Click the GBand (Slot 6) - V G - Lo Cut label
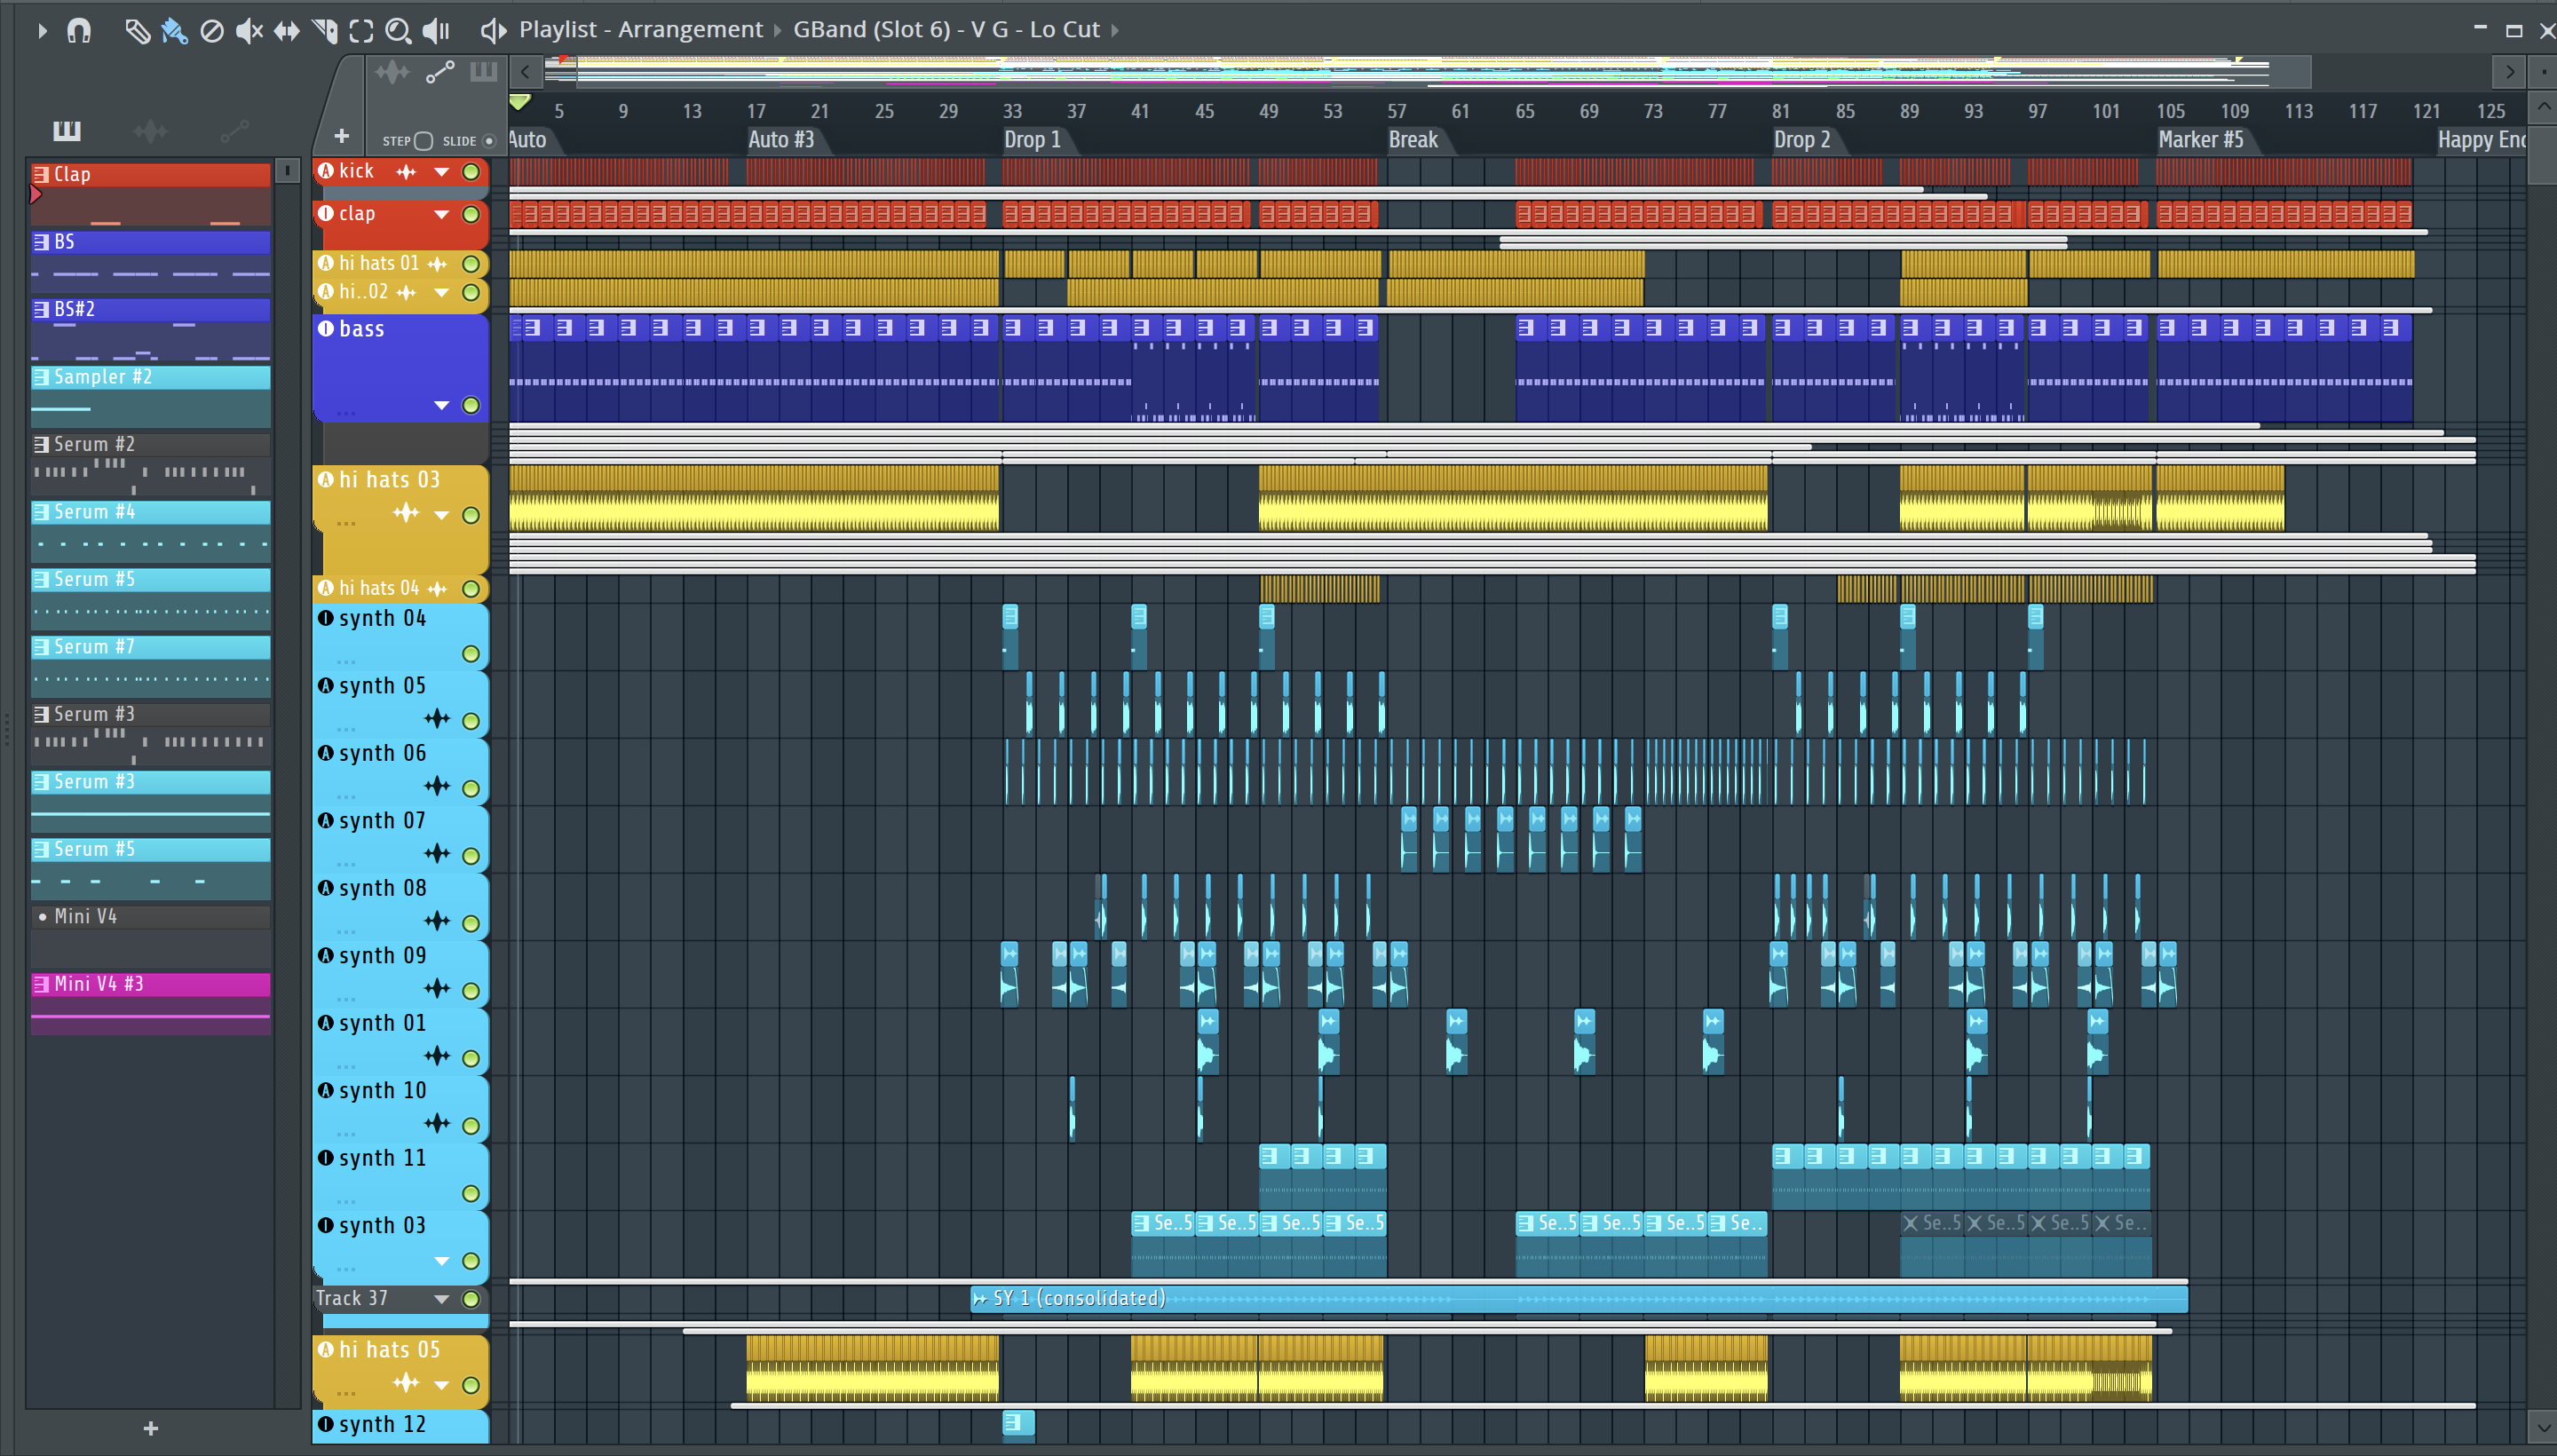Screen dimensions: 2557x1456 tap(946, 30)
